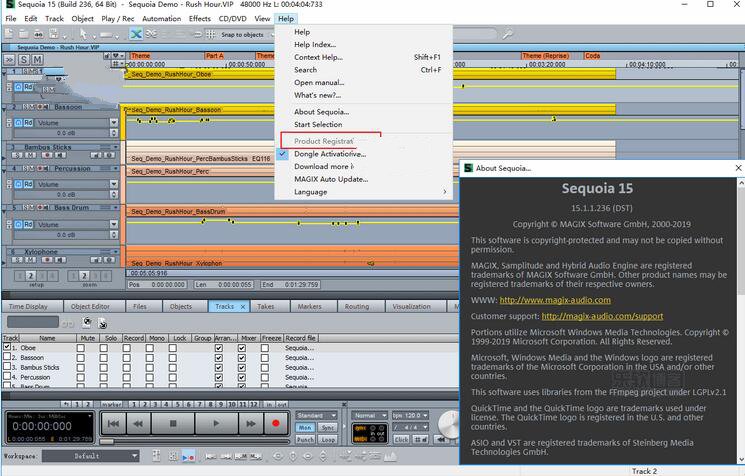Viewport: 745px width, 476px height.
Task: Open the Automation menu
Action: coord(162,19)
